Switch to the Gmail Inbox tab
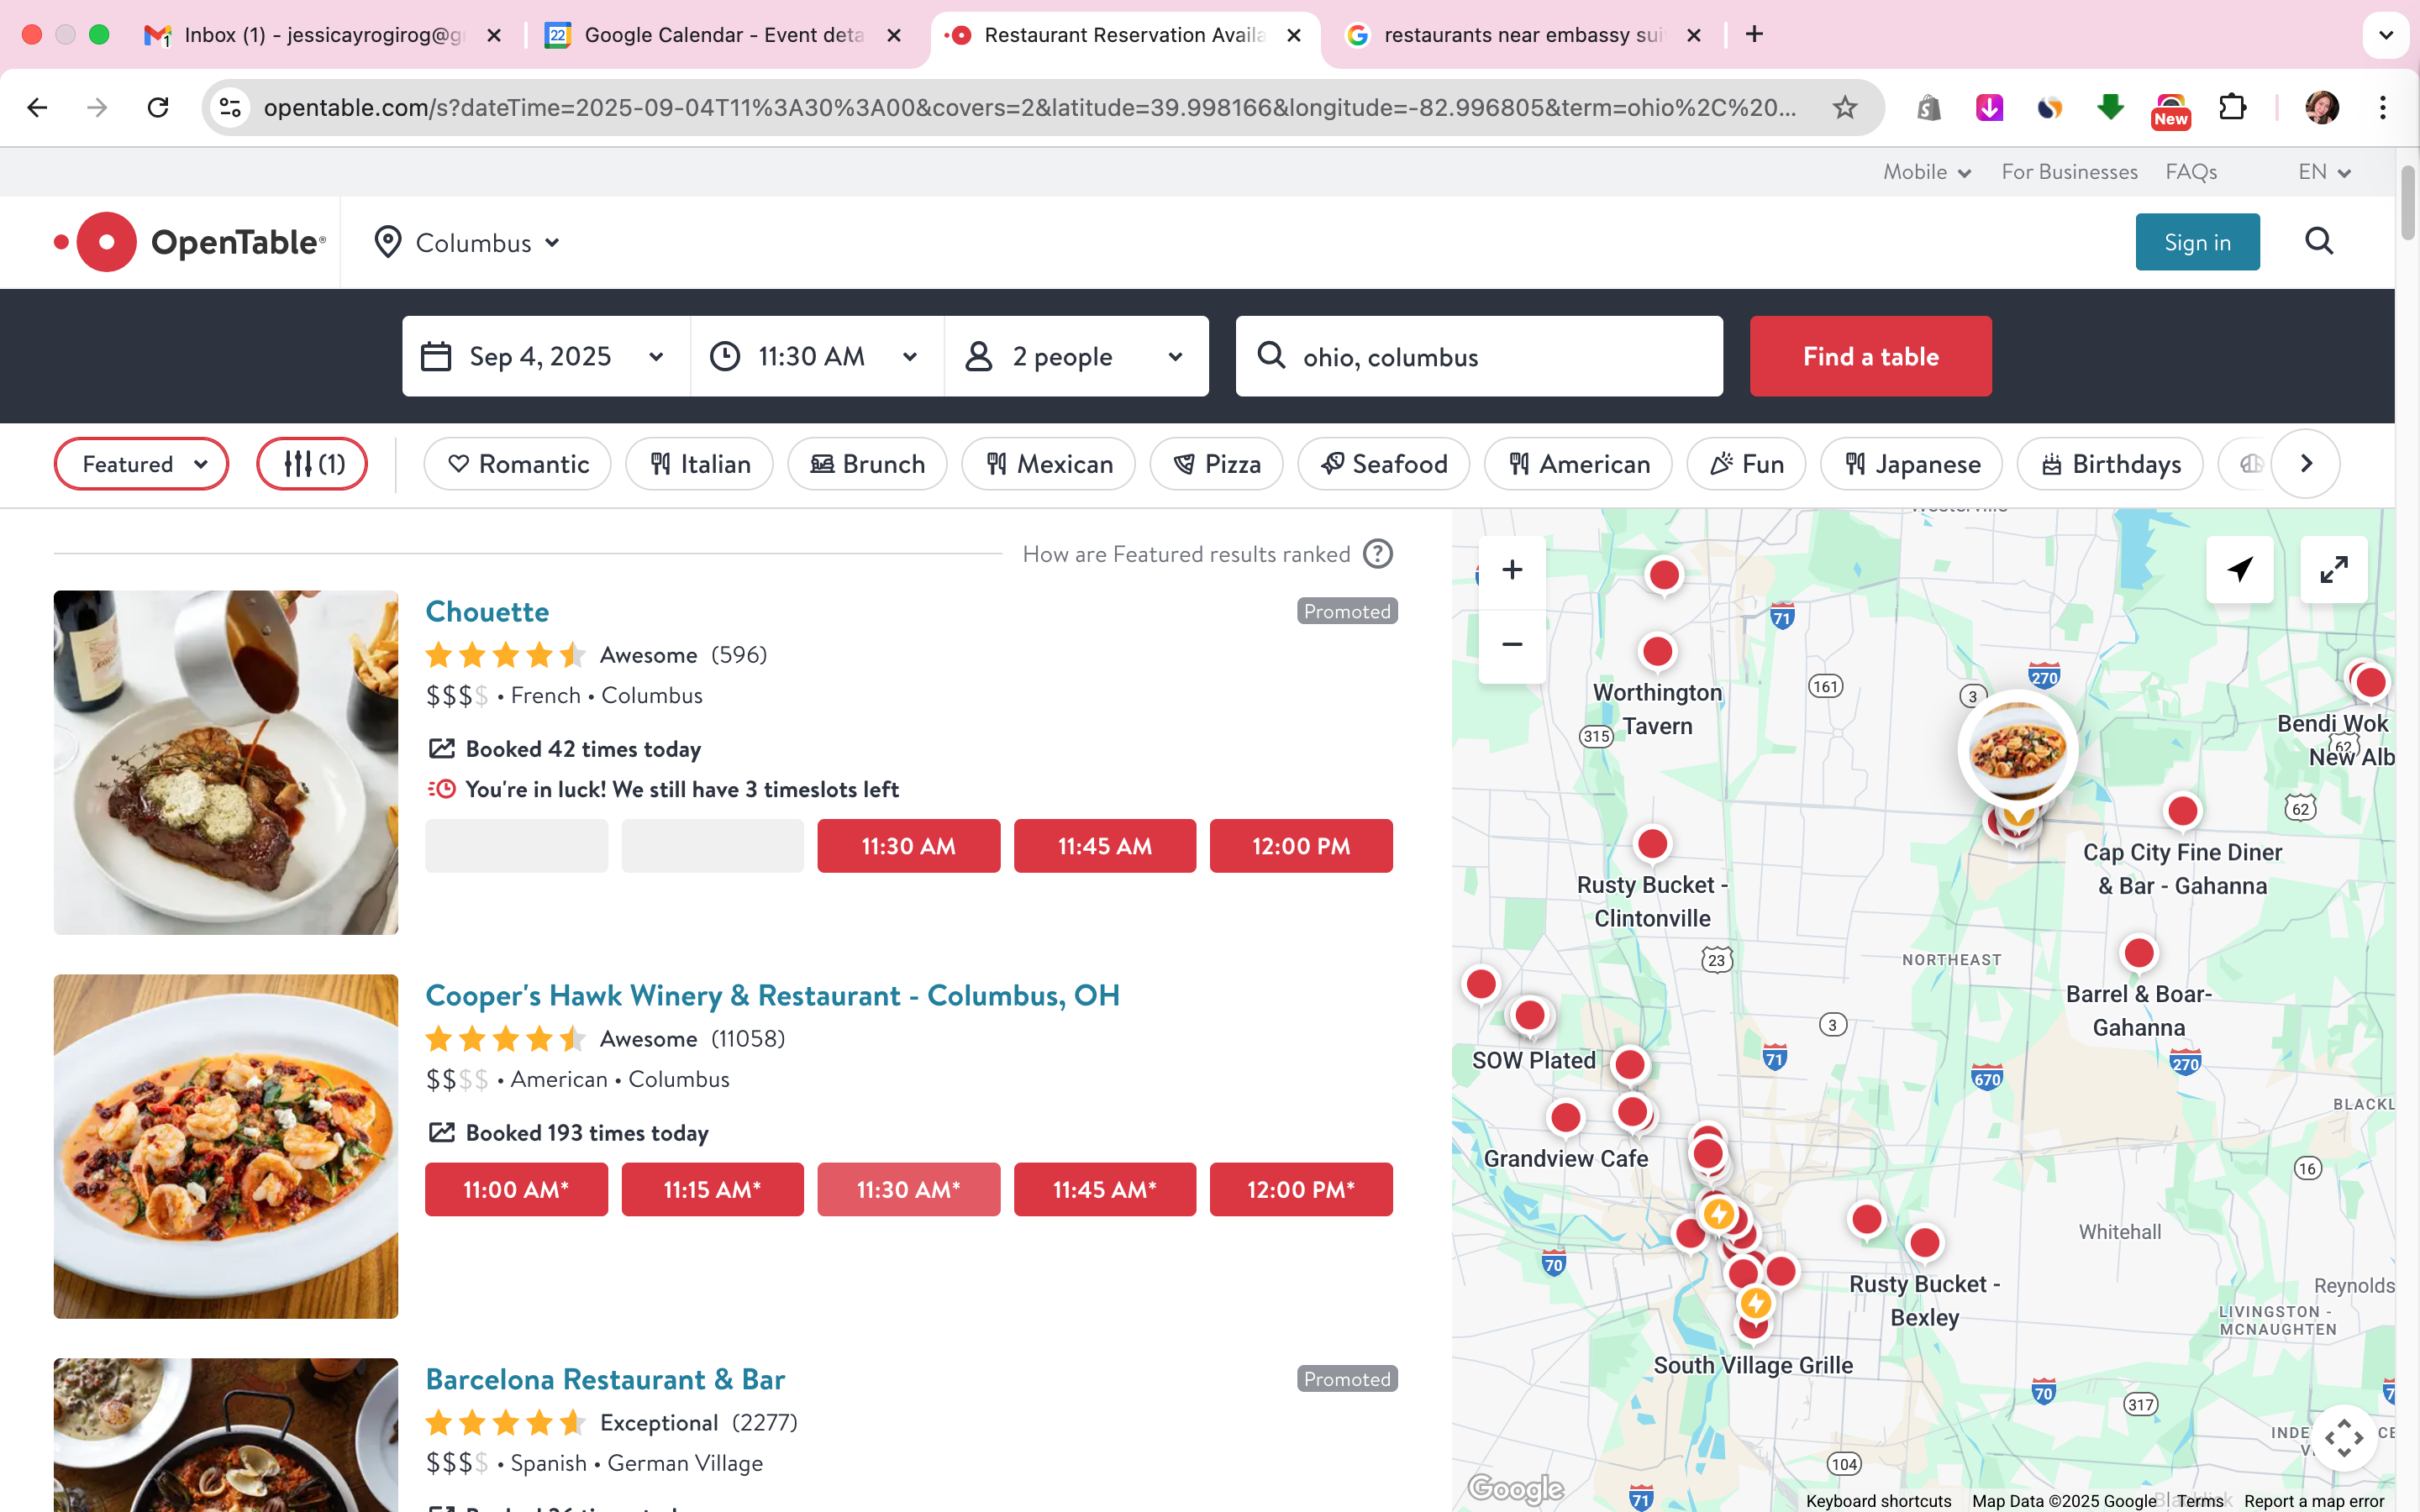 (322, 35)
